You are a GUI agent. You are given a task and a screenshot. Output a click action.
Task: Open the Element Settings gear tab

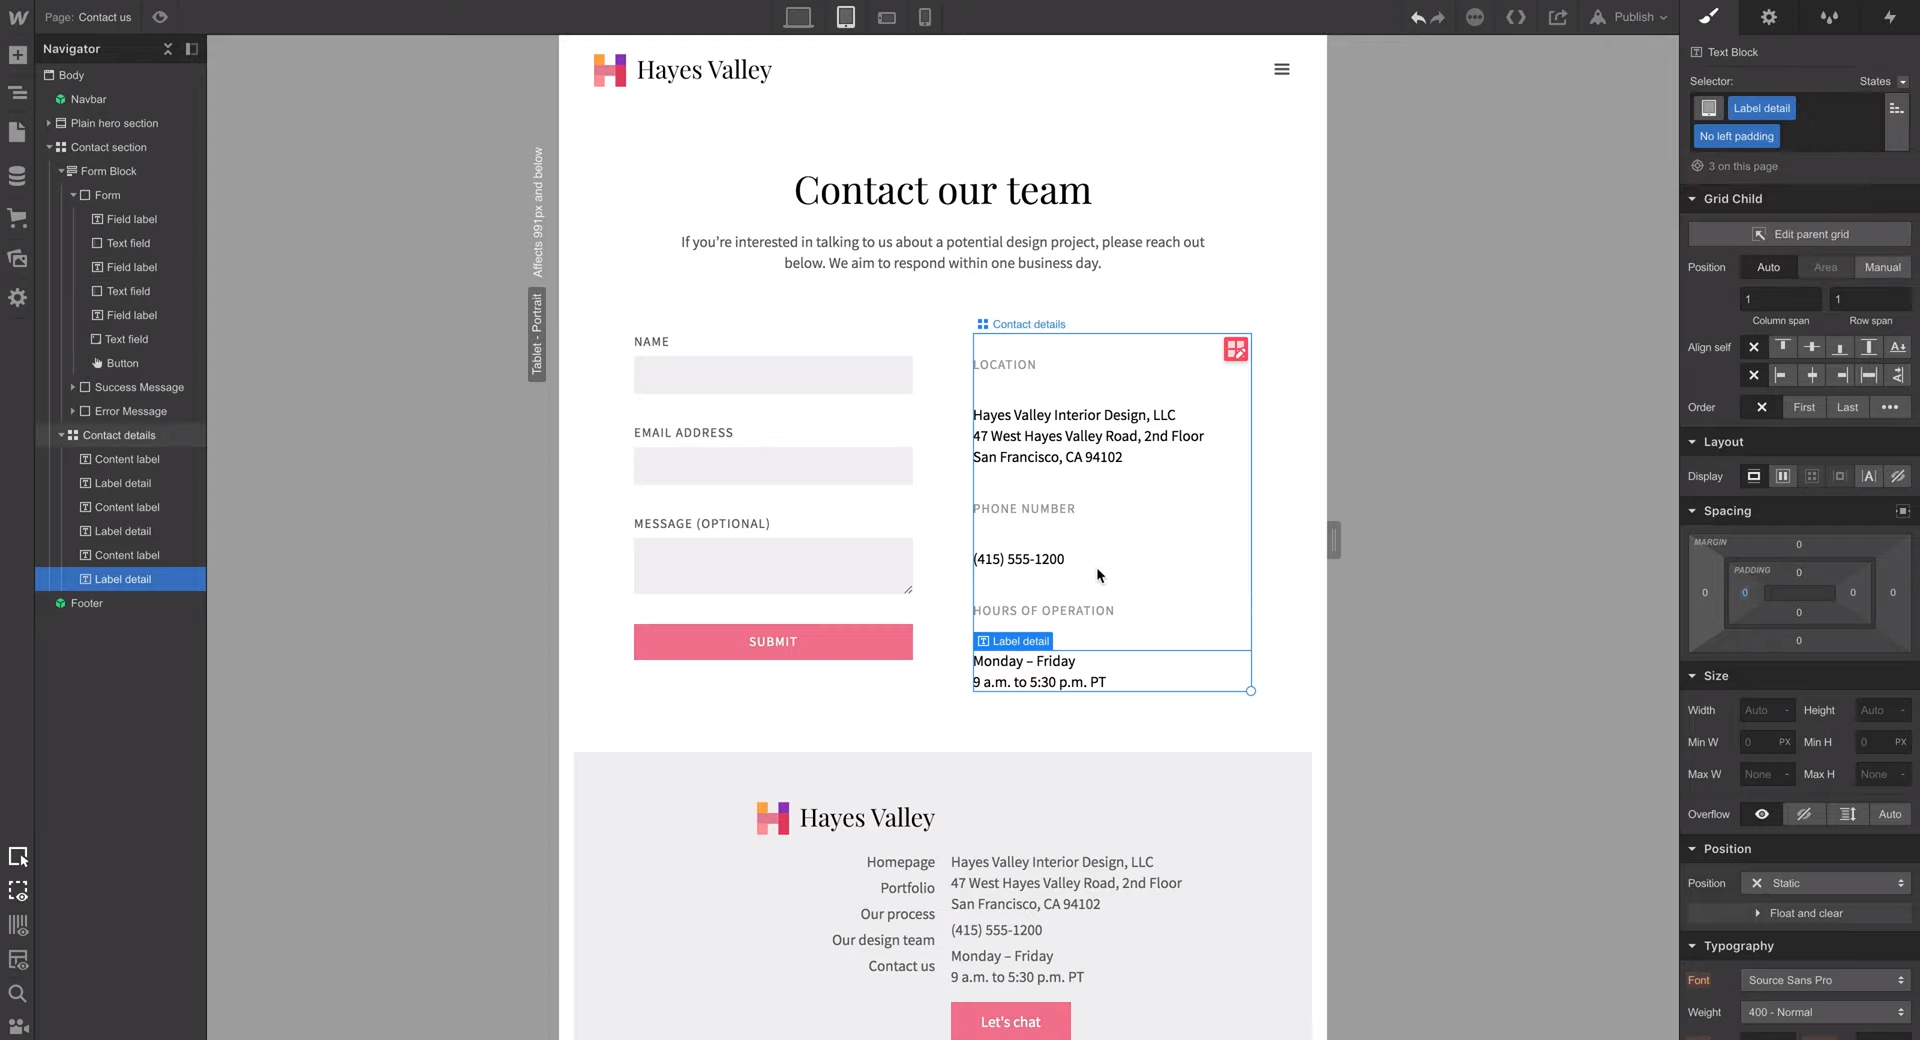(x=1768, y=17)
